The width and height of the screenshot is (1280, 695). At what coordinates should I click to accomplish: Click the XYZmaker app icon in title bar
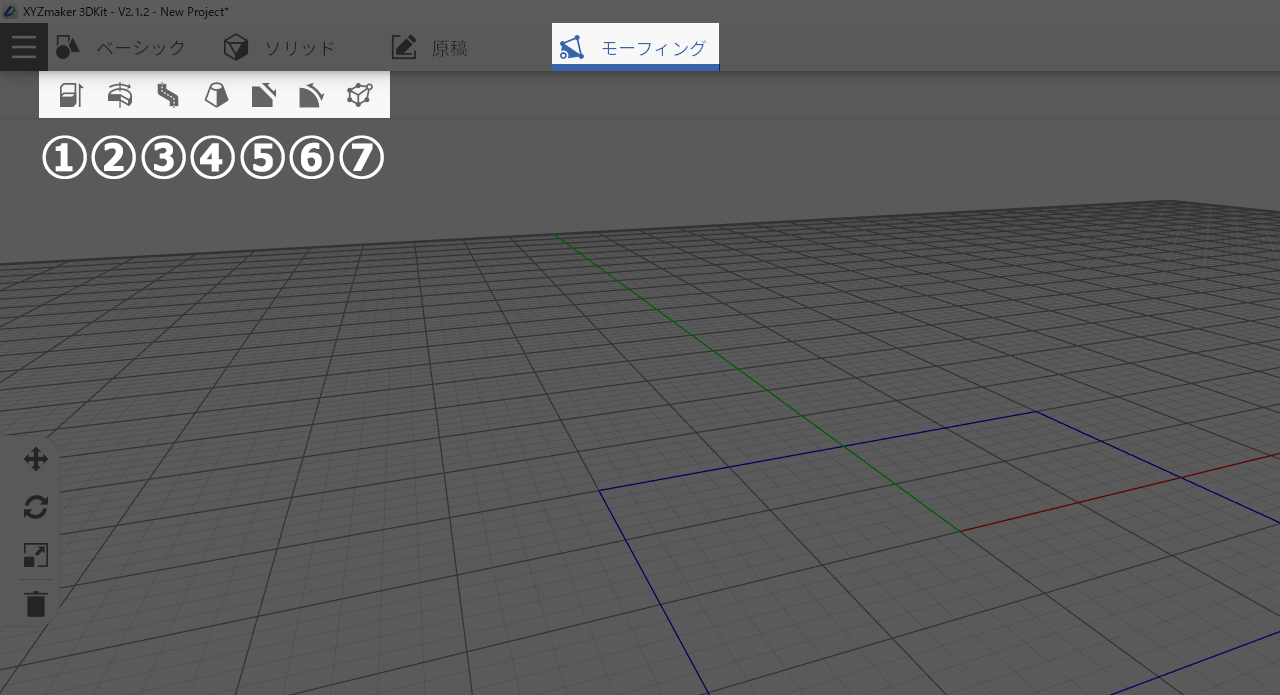(x=10, y=11)
